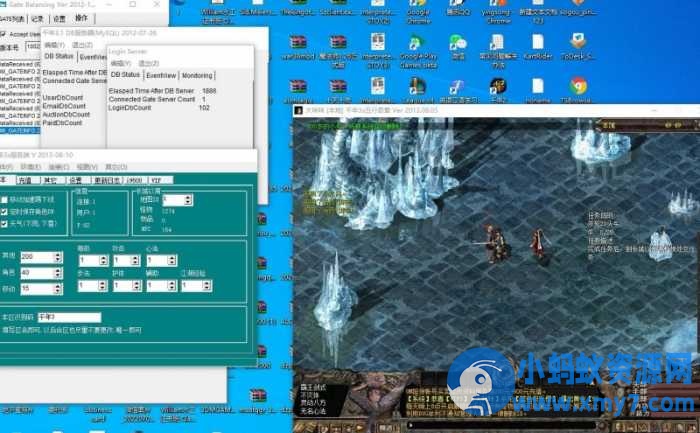Adjust the first spinner in upper multiplier row

coord(93,260)
